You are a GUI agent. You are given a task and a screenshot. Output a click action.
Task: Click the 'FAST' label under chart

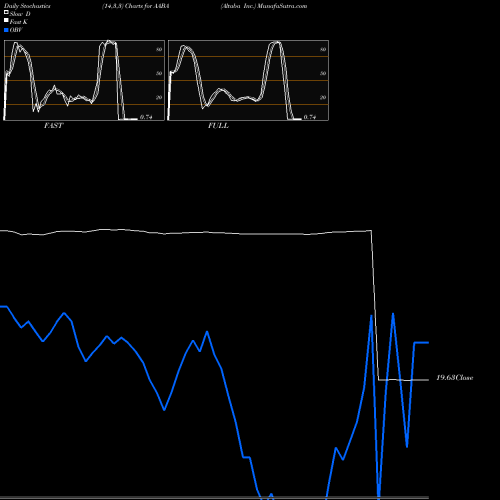53,126
